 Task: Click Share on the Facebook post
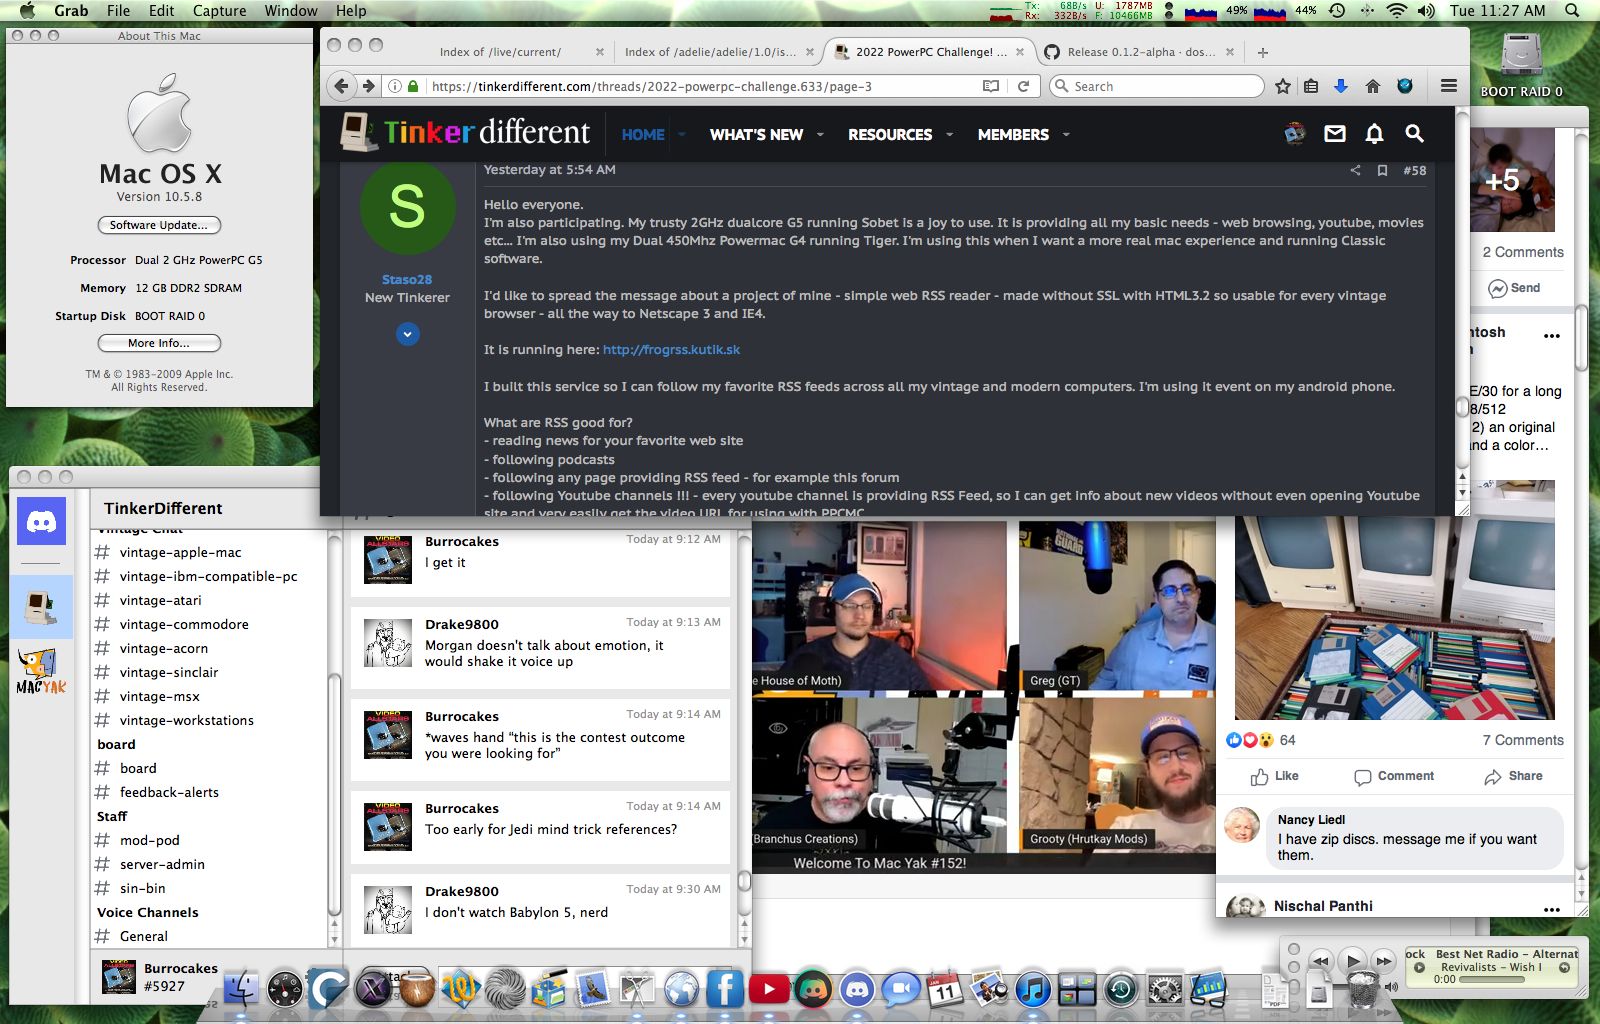coord(1513,776)
